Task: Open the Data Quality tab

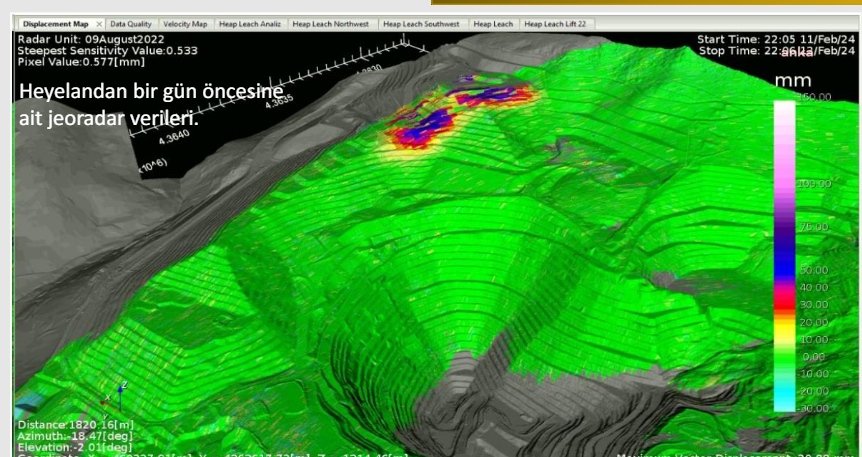Action: coord(131,23)
